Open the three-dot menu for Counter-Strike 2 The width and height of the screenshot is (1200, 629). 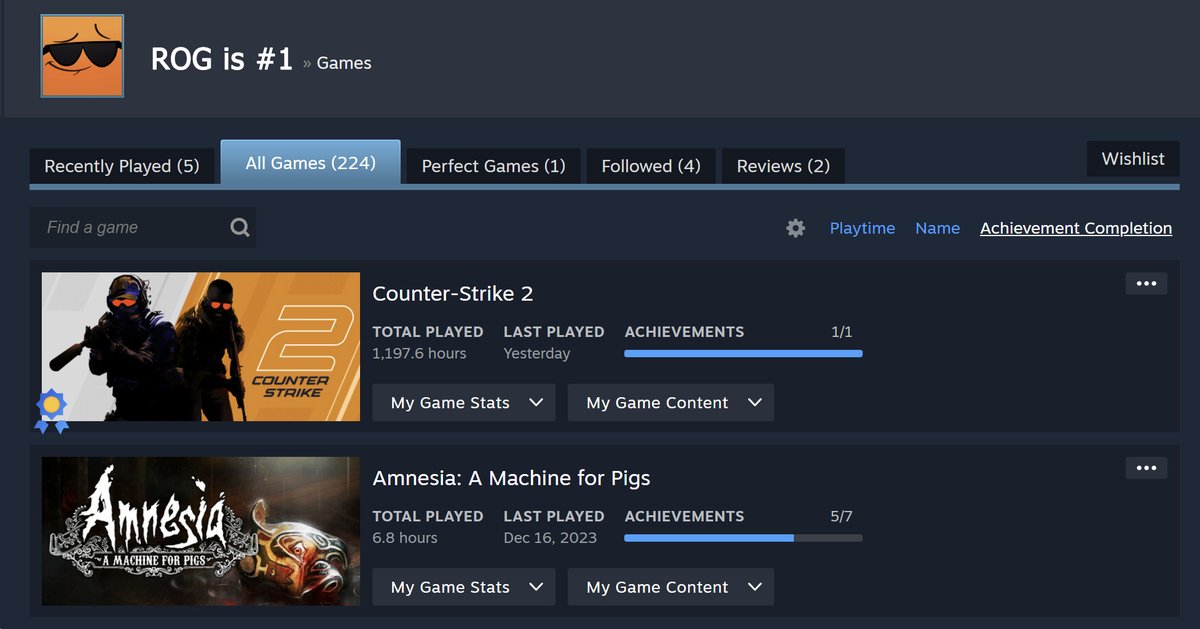(x=1146, y=284)
